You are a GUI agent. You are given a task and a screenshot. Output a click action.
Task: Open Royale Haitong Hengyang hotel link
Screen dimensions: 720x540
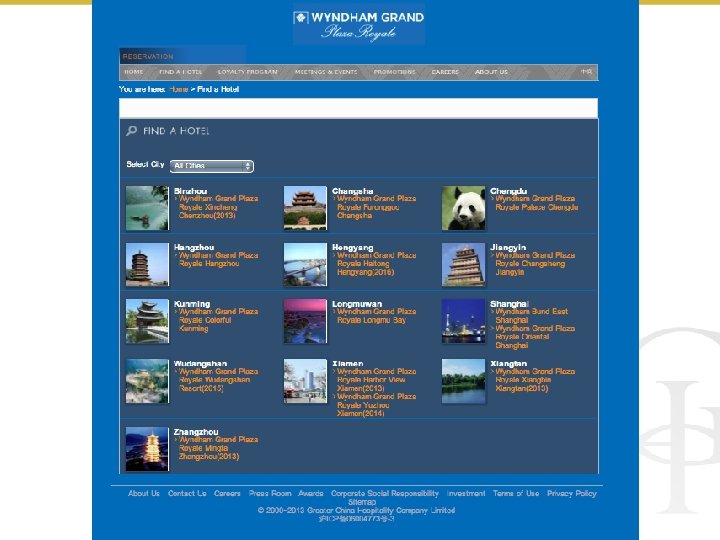[x=377, y=264]
